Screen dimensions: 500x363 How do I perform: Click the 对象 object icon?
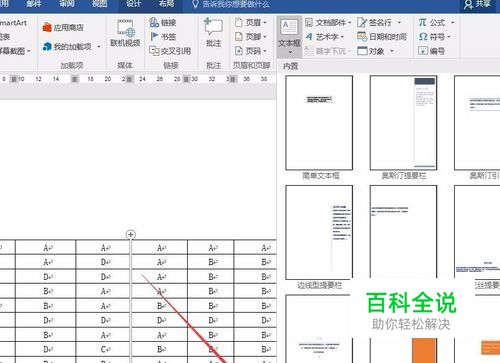[362, 51]
